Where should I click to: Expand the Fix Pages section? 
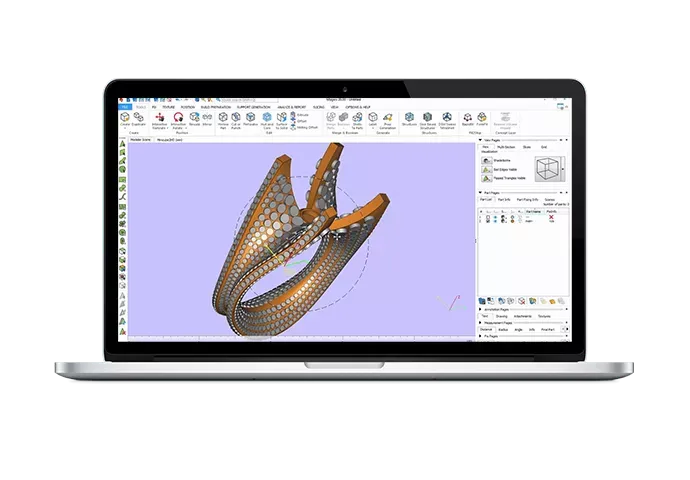click(481, 336)
